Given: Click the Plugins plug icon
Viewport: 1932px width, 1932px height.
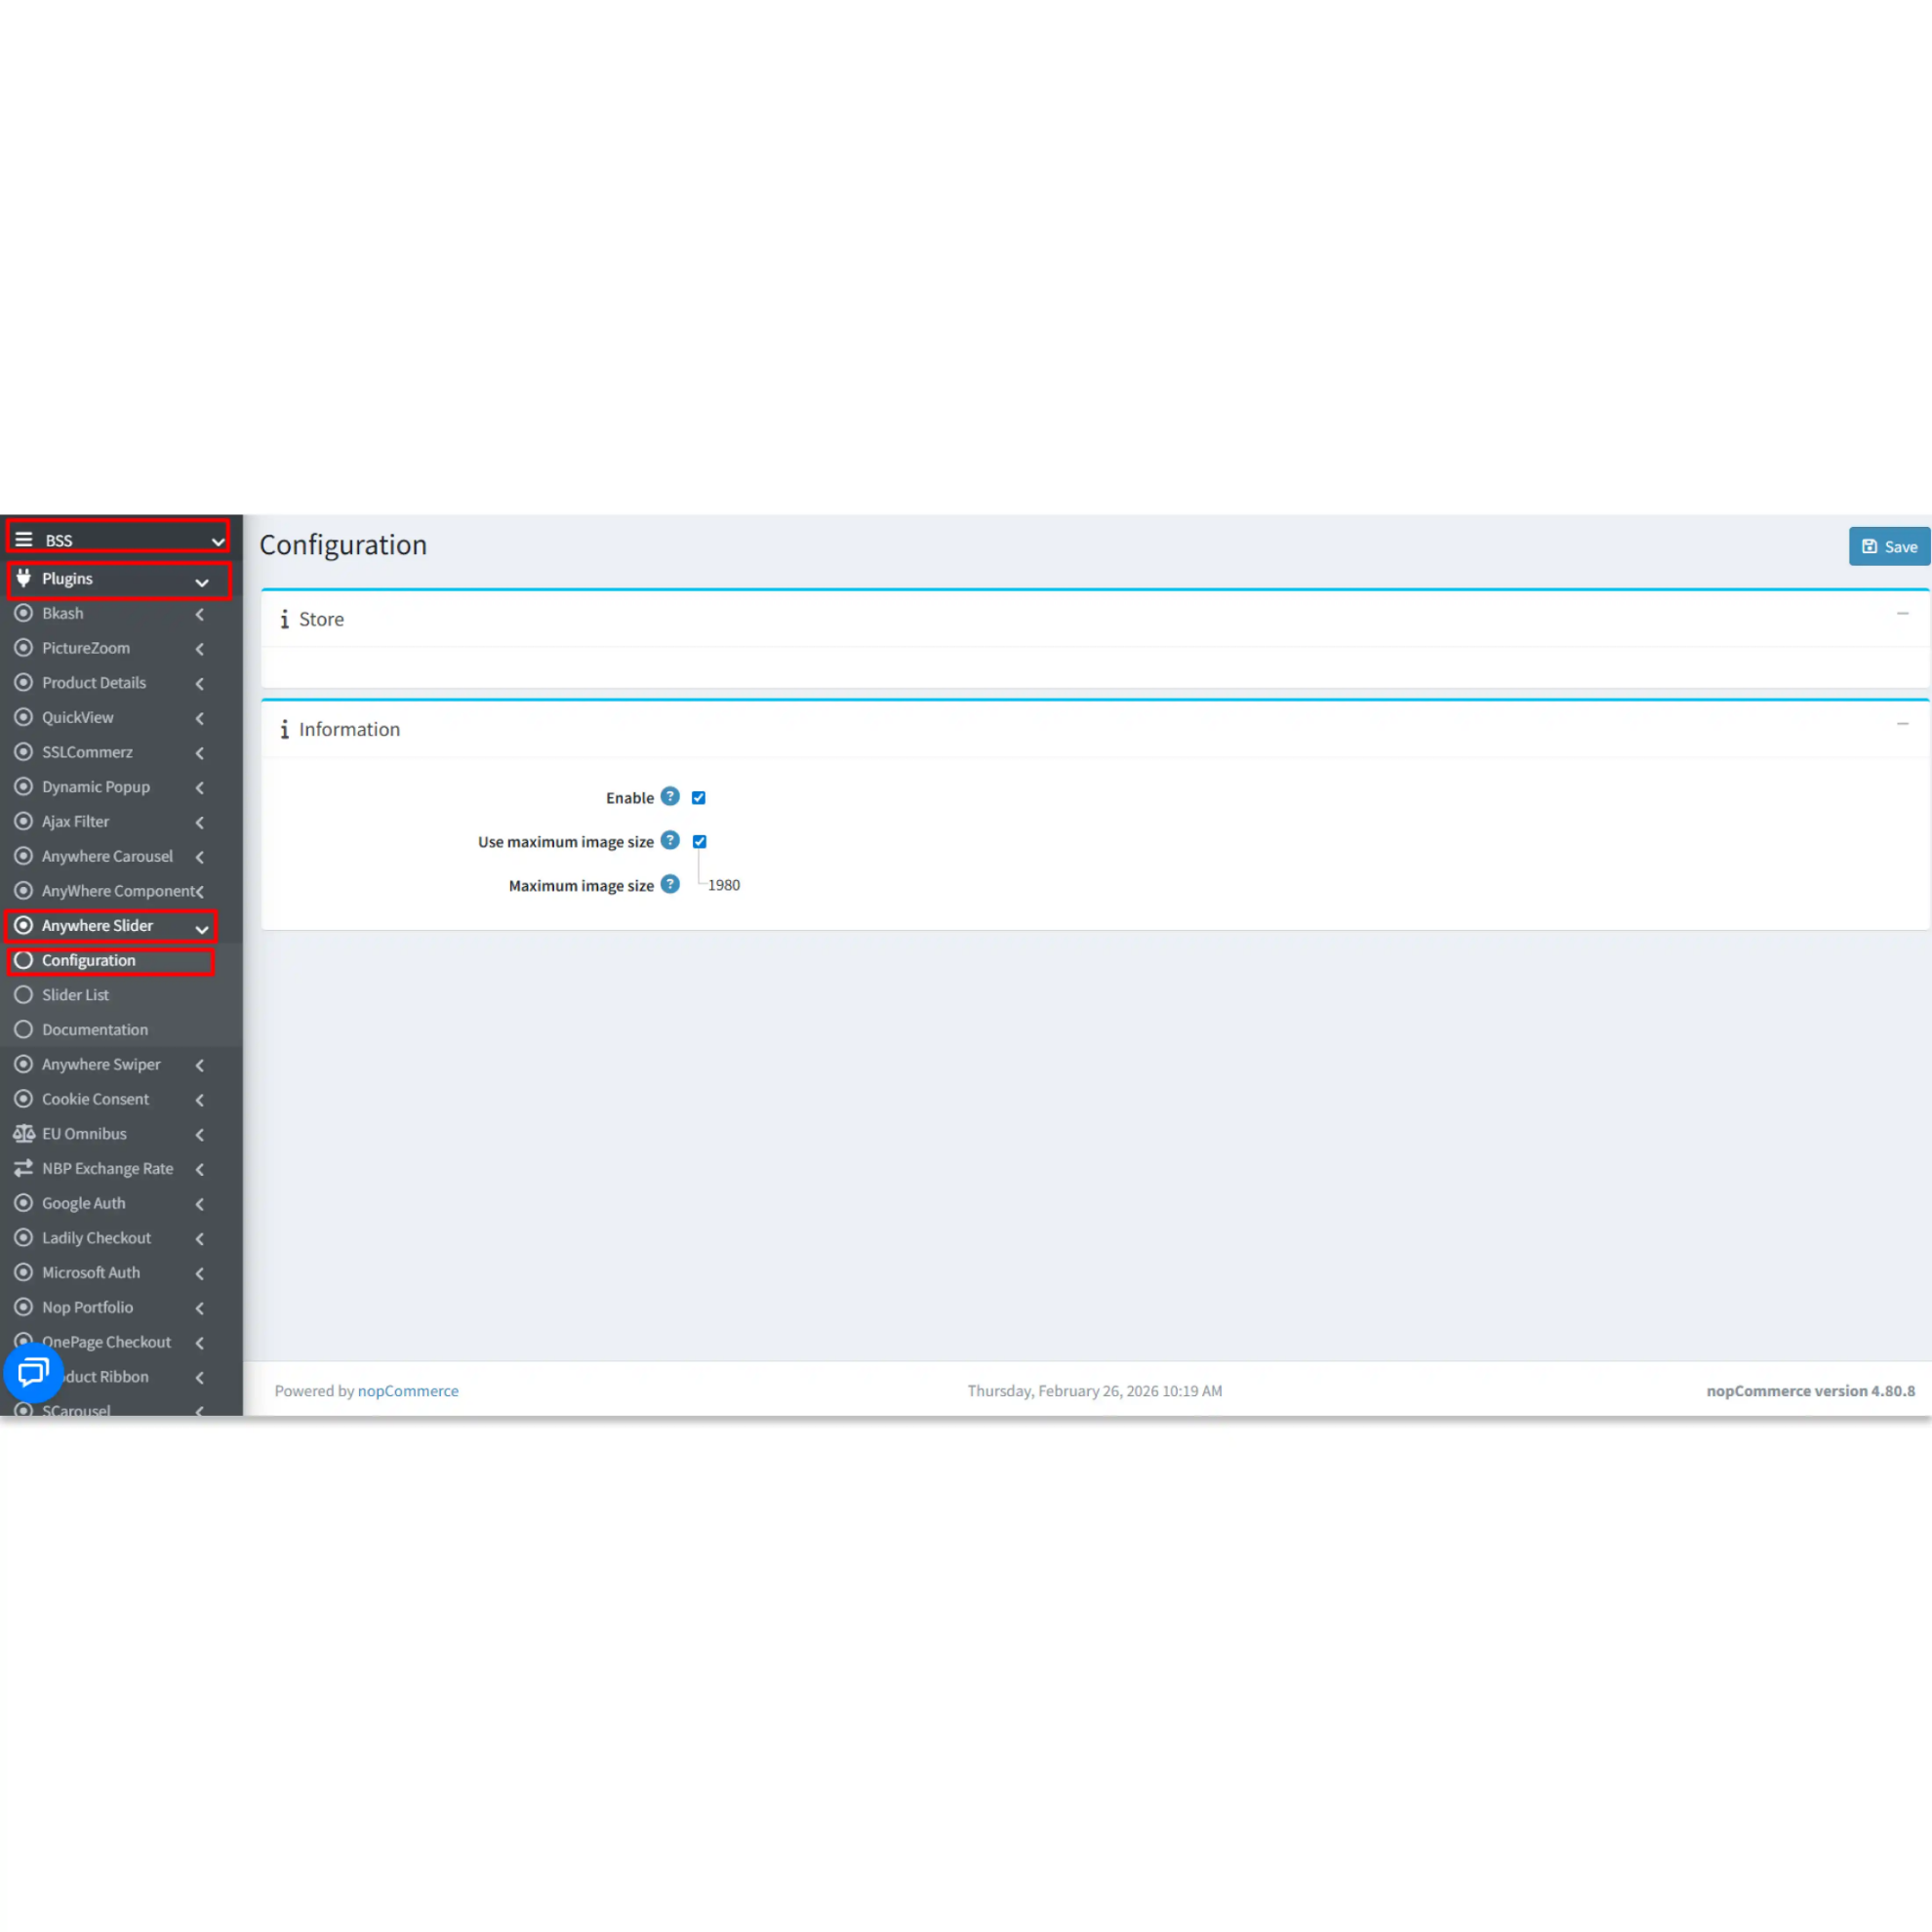Looking at the screenshot, I should (x=24, y=578).
